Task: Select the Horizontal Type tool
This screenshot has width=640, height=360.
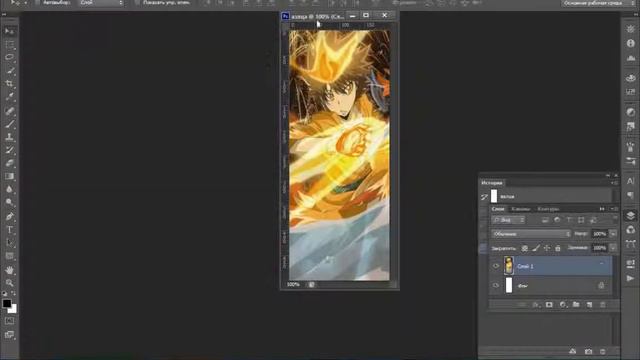Action: coord(9,229)
